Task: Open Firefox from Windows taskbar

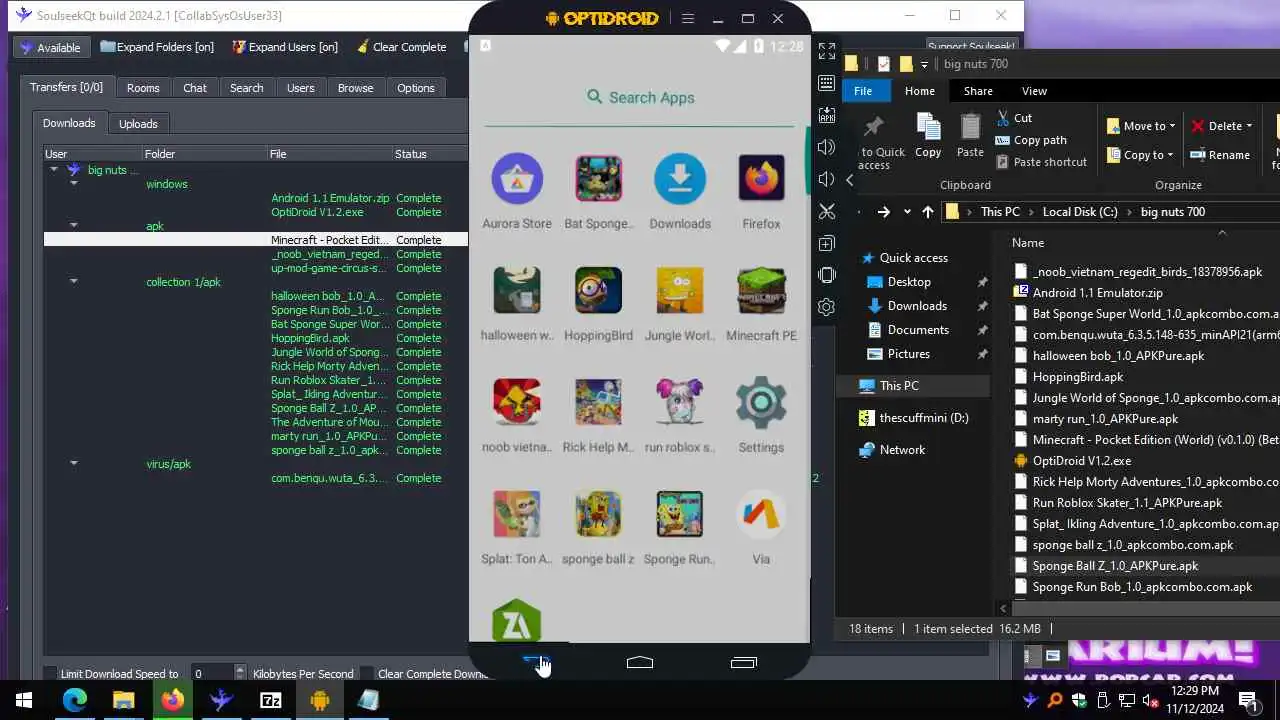Action: [172, 700]
